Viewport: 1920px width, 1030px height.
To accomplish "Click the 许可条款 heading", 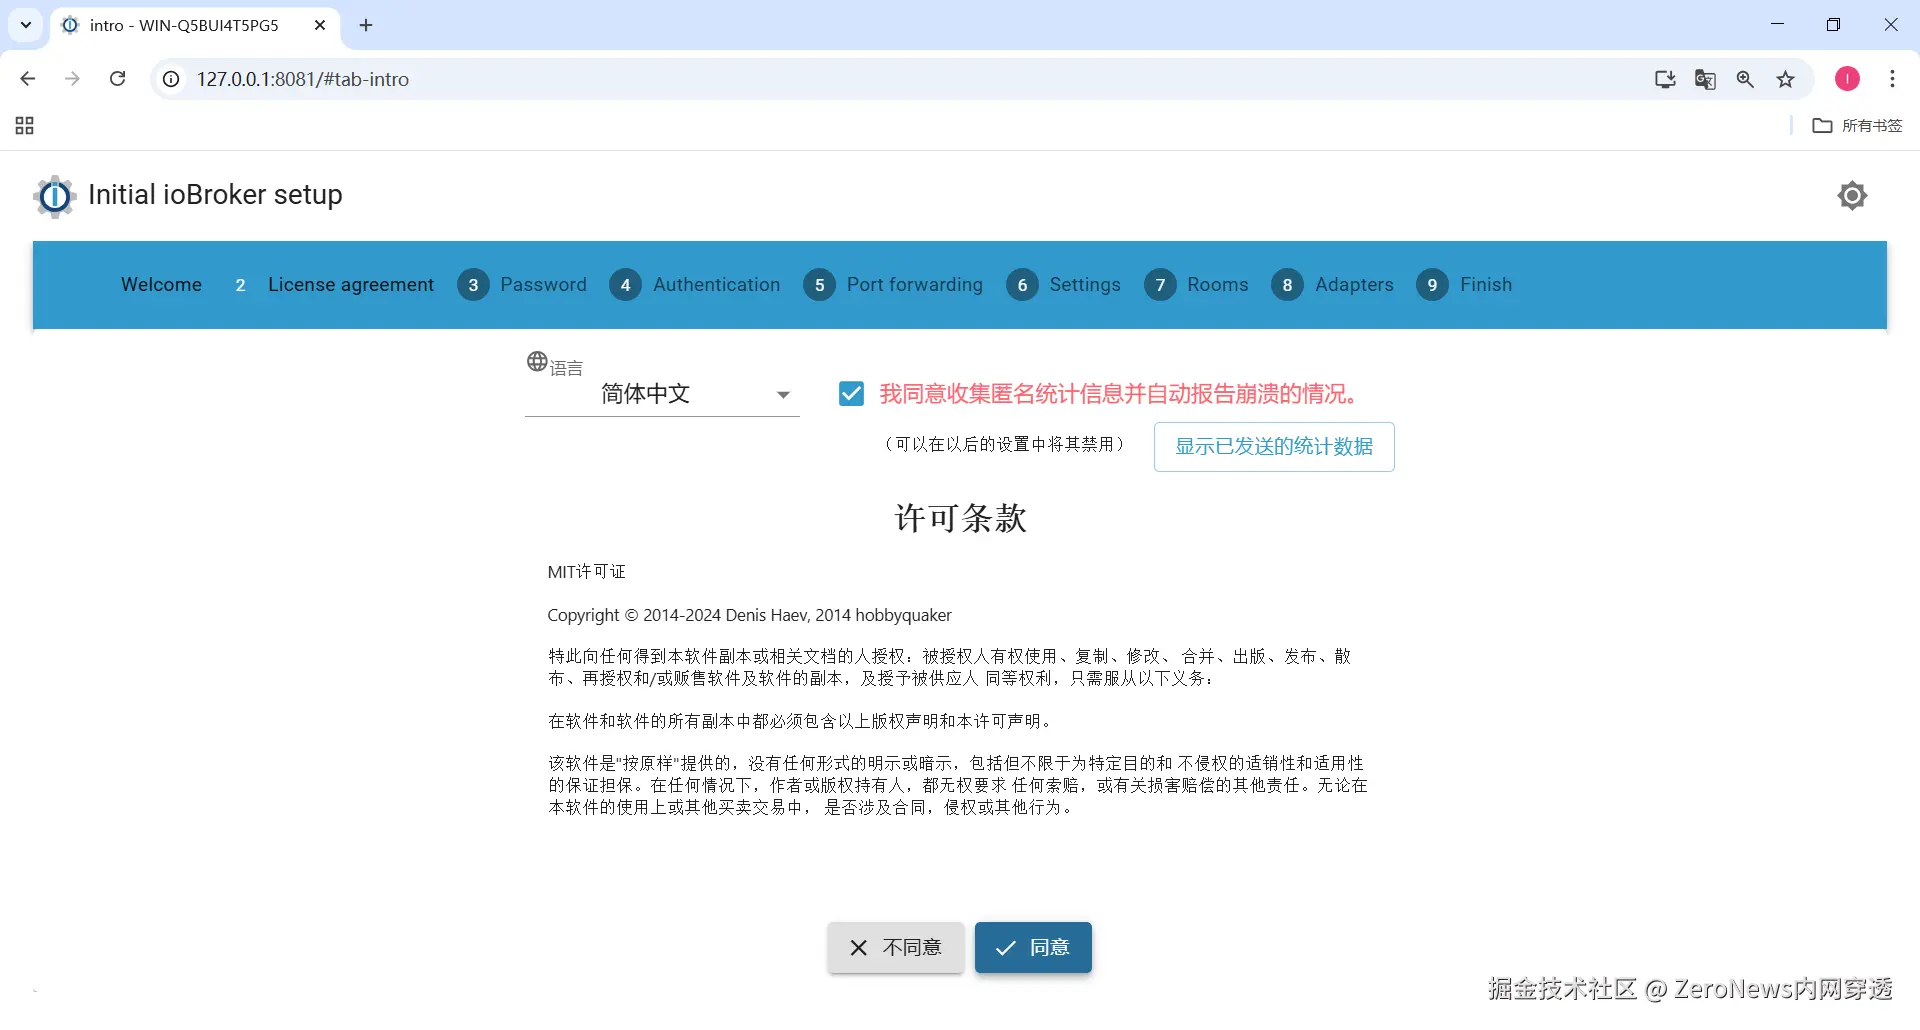I will click(x=960, y=518).
